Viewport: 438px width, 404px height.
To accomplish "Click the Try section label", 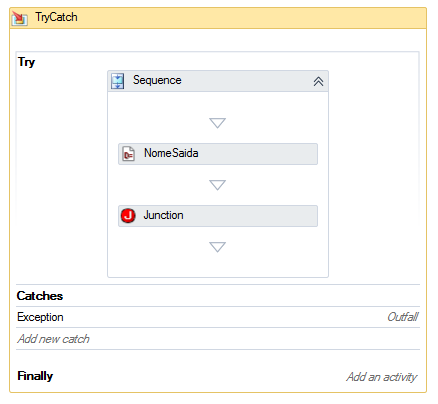I will coord(26,62).
